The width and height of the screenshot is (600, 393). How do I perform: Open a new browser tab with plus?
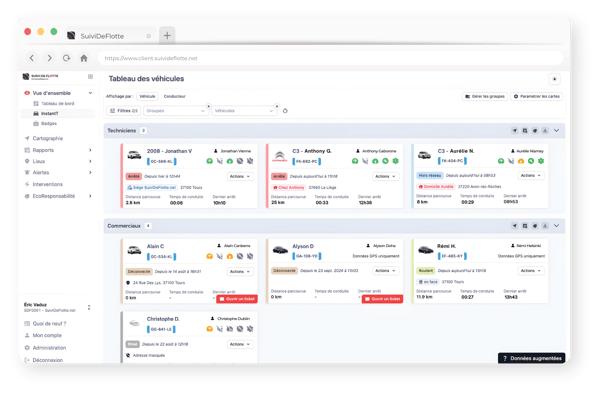167,36
